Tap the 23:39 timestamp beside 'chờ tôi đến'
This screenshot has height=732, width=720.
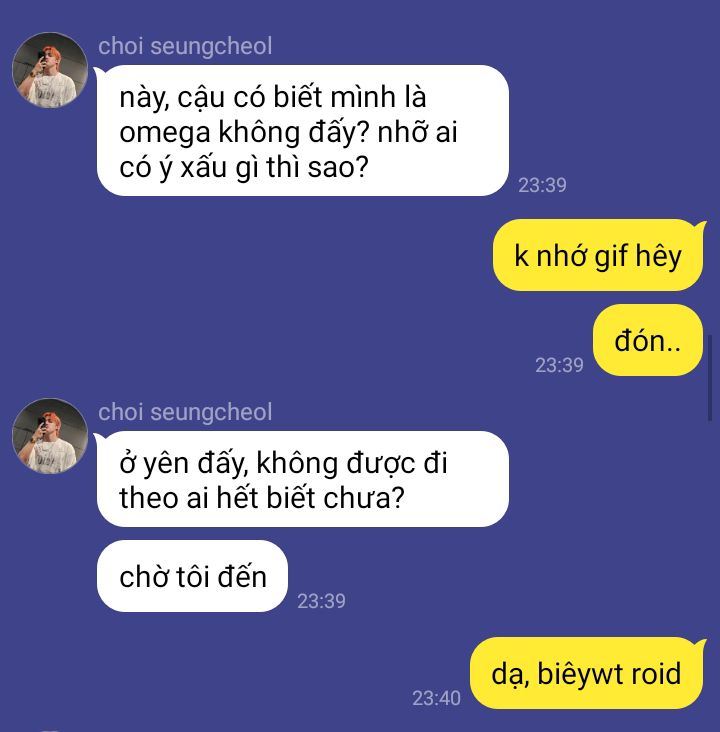[321, 601]
